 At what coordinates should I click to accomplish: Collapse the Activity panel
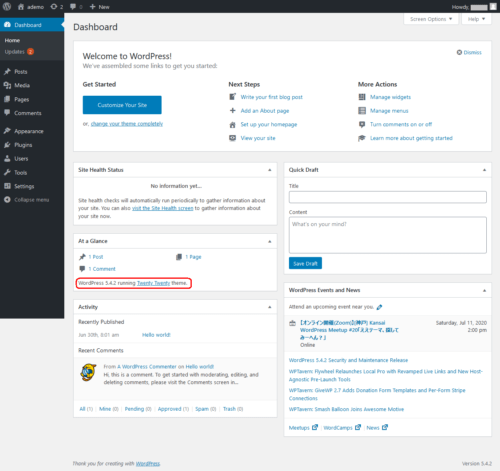click(x=270, y=307)
